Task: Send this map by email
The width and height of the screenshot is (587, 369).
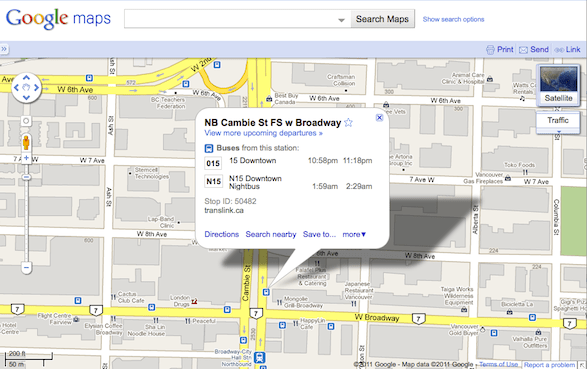Action: (x=534, y=49)
